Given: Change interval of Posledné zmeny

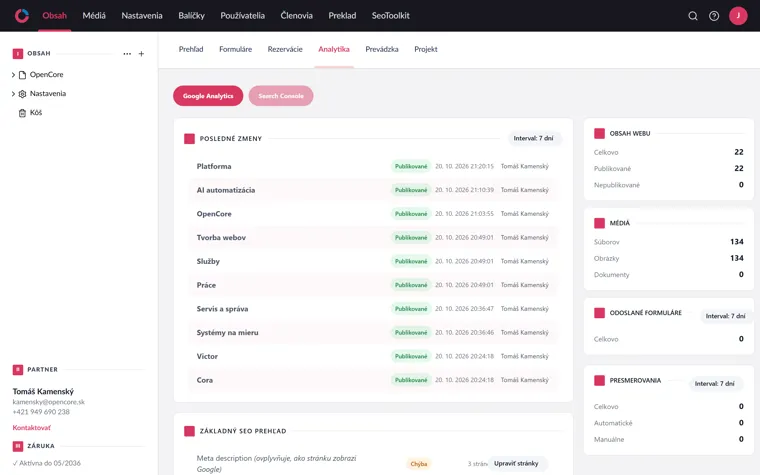Looking at the screenshot, I should point(534,139).
